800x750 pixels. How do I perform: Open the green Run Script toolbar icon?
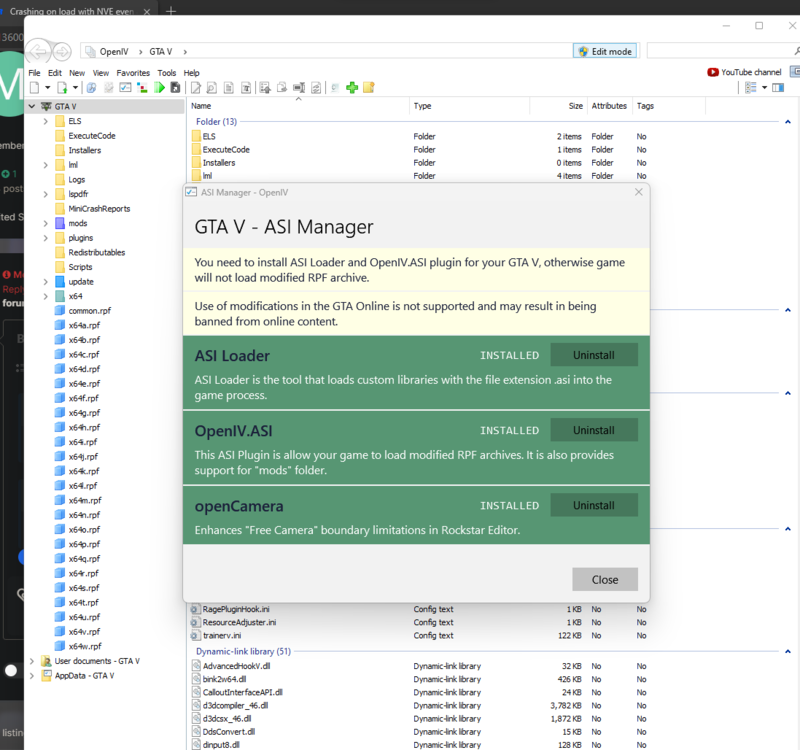(x=160, y=87)
